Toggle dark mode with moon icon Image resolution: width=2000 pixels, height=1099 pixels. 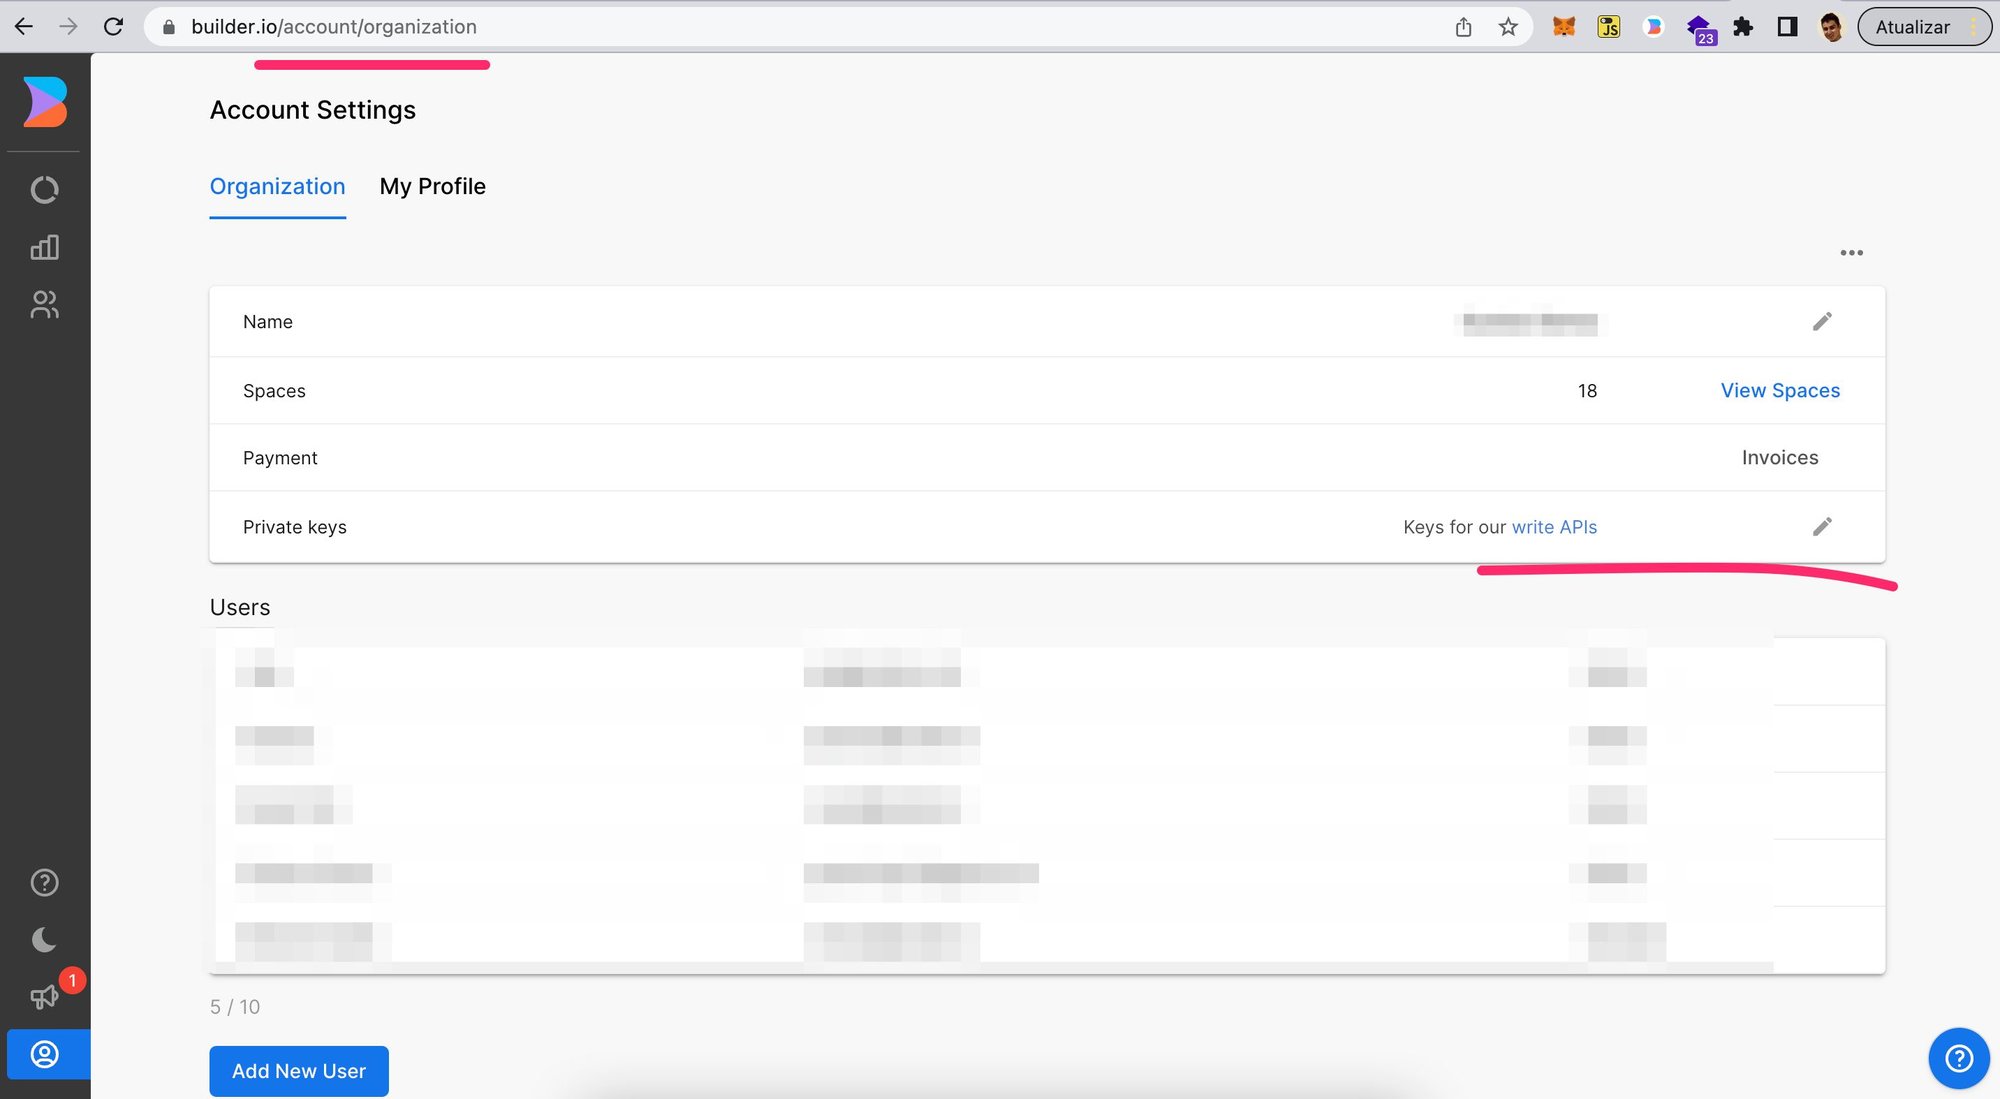click(x=45, y=939)
